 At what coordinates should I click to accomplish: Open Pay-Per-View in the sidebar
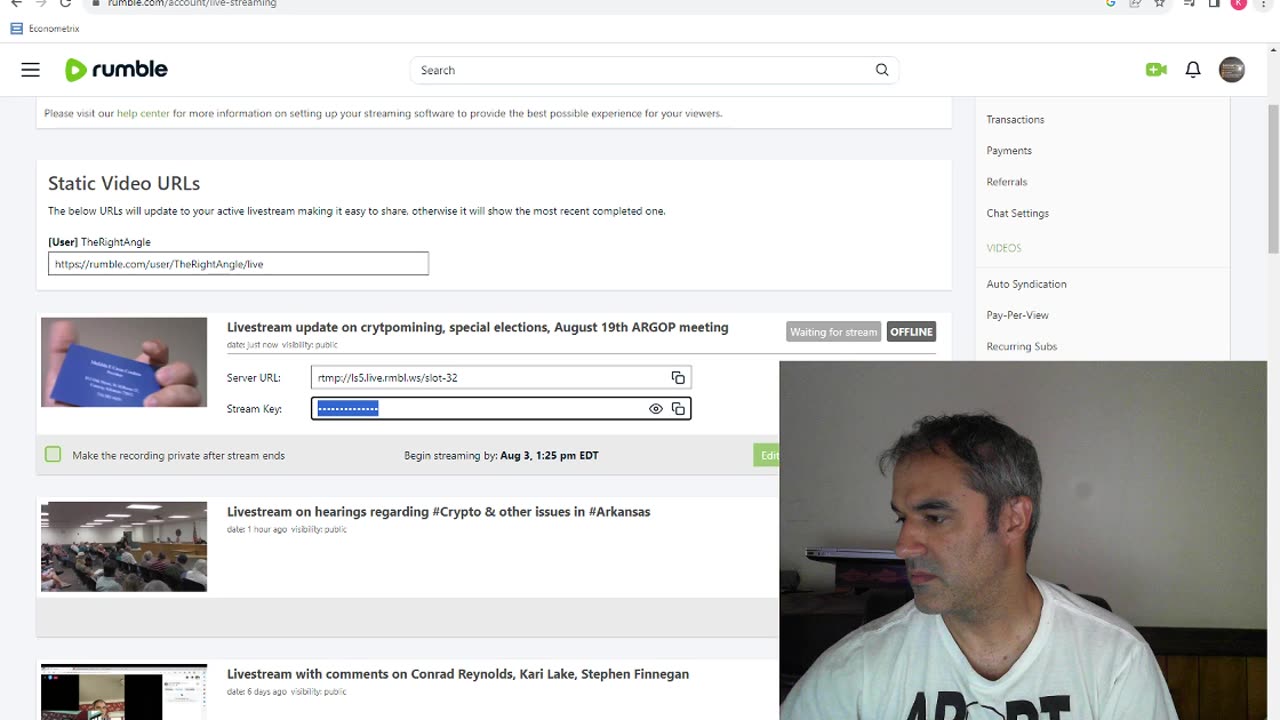[x=1017, y=315]
